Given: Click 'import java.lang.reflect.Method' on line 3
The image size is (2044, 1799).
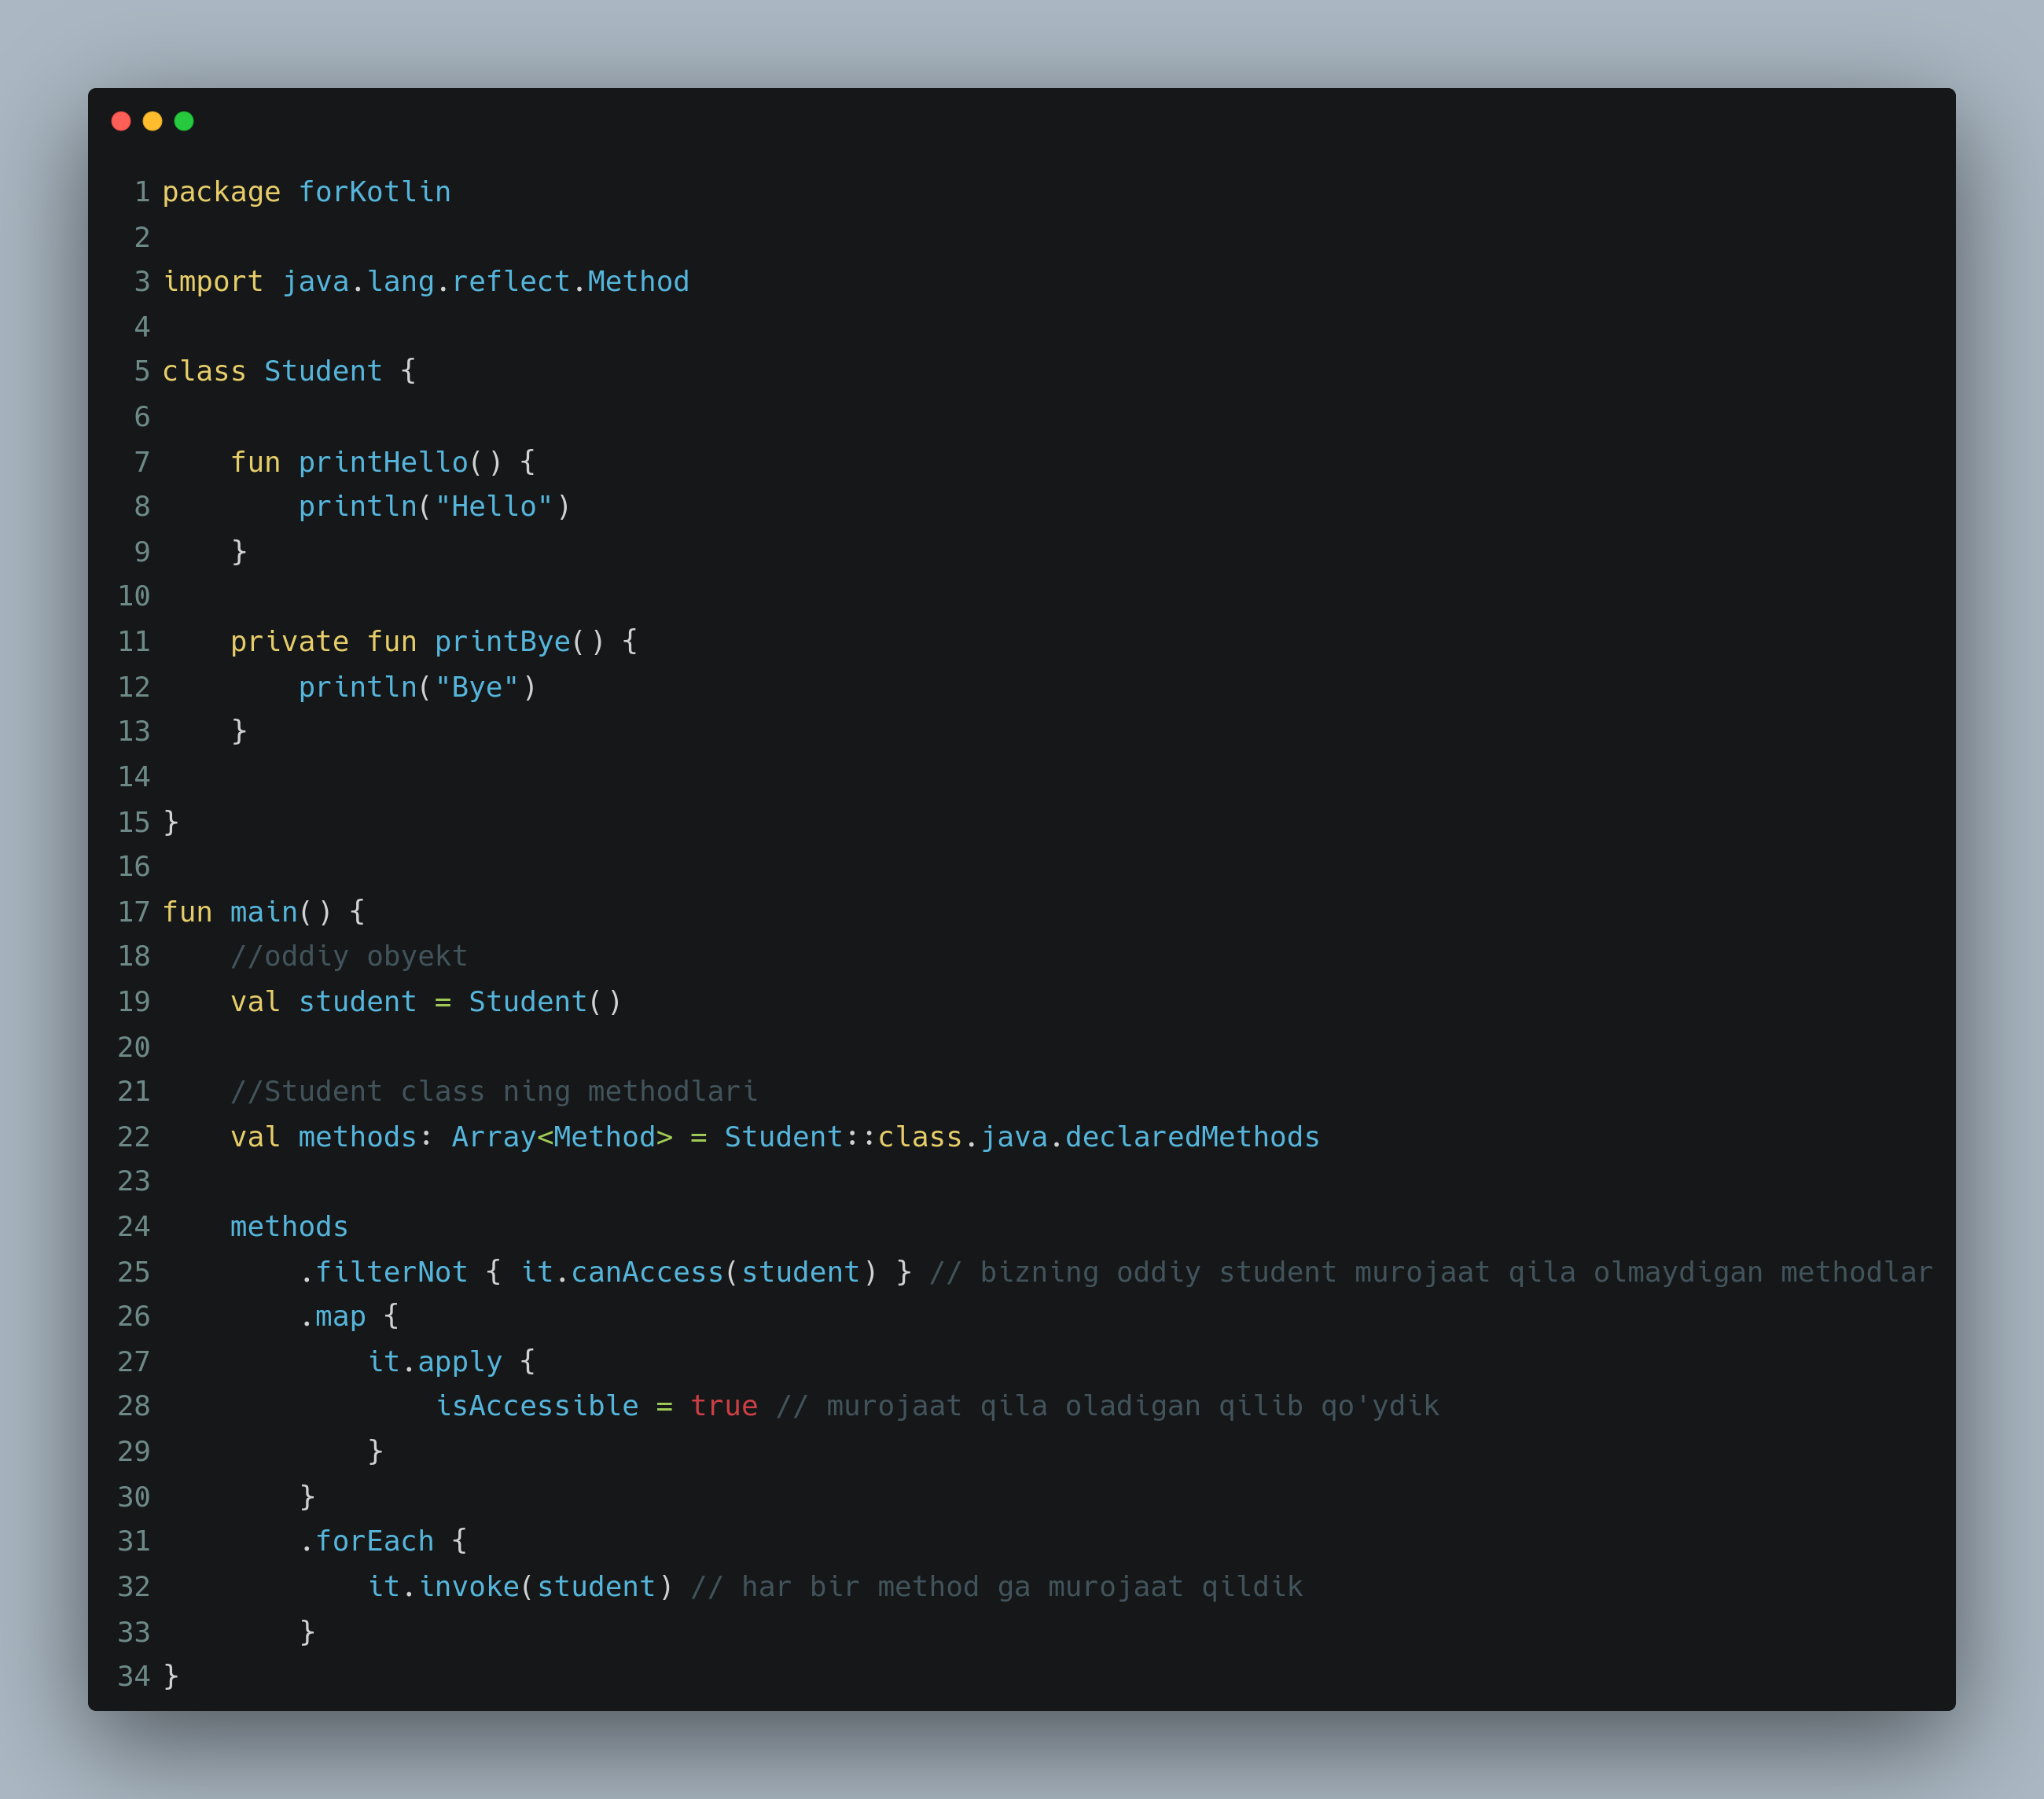Looking at the screenshot, I should click(x=426, y=282).
